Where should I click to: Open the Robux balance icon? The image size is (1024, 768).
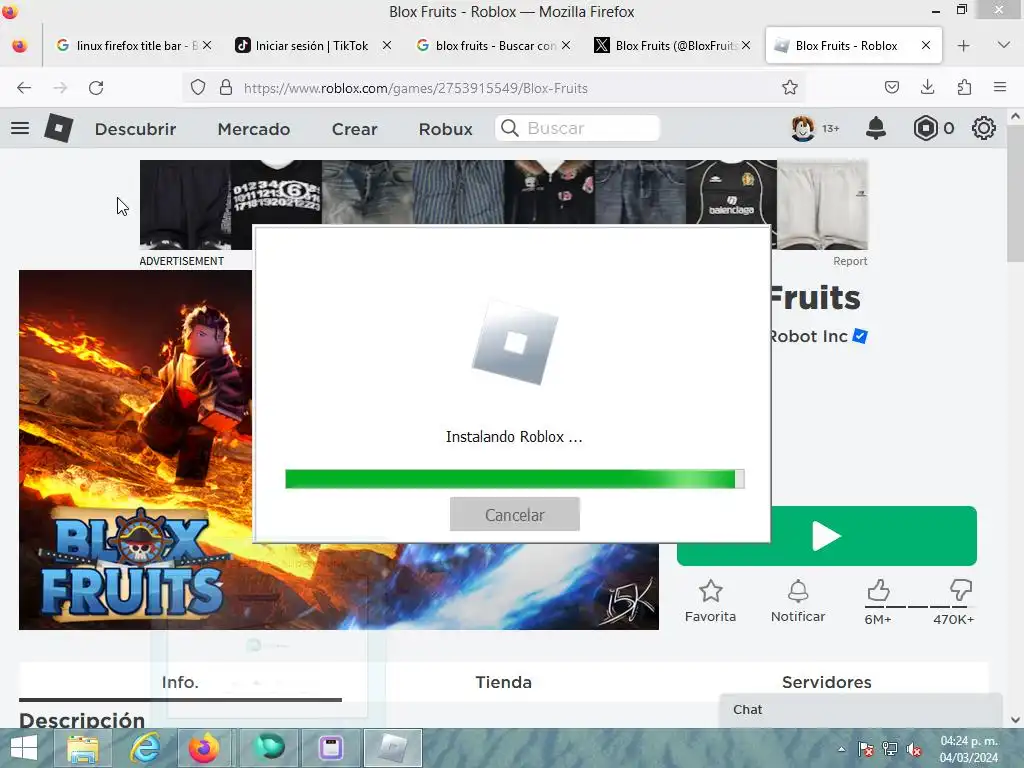(925, 128)
